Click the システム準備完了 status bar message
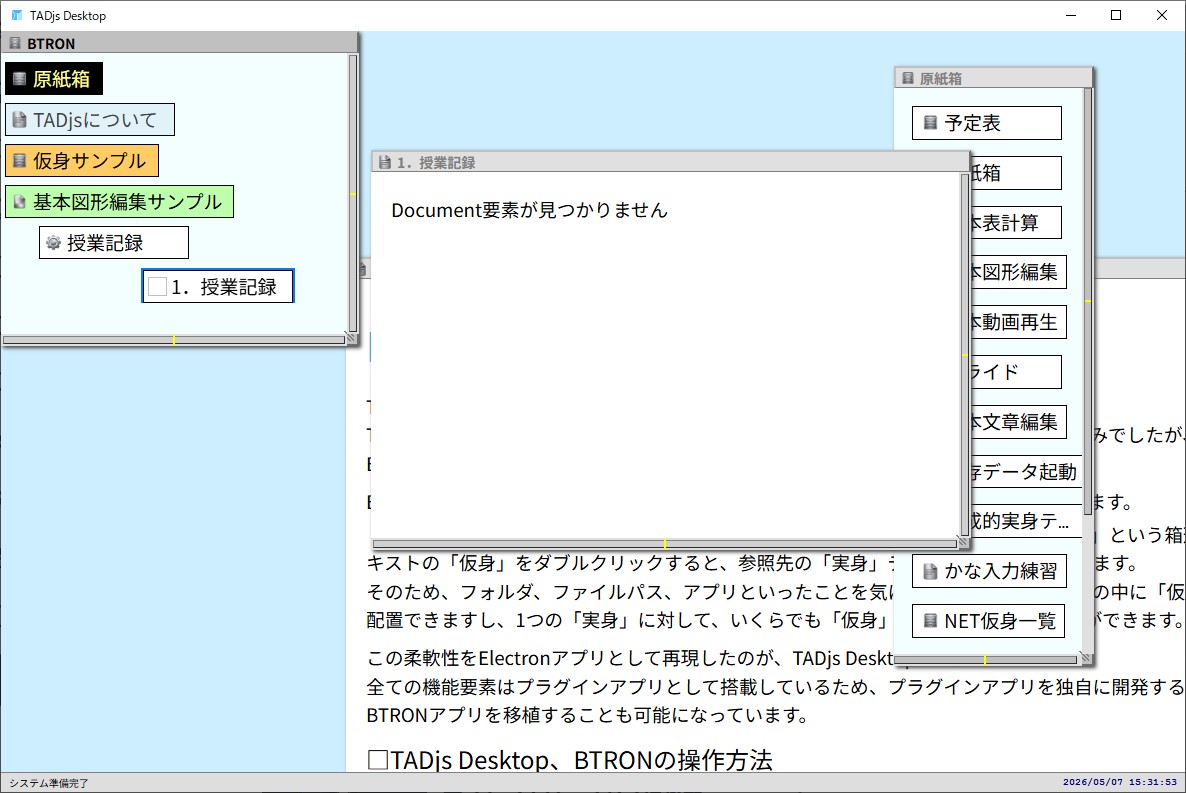Viewport: 1186px width, 793px height. [48, 783]
